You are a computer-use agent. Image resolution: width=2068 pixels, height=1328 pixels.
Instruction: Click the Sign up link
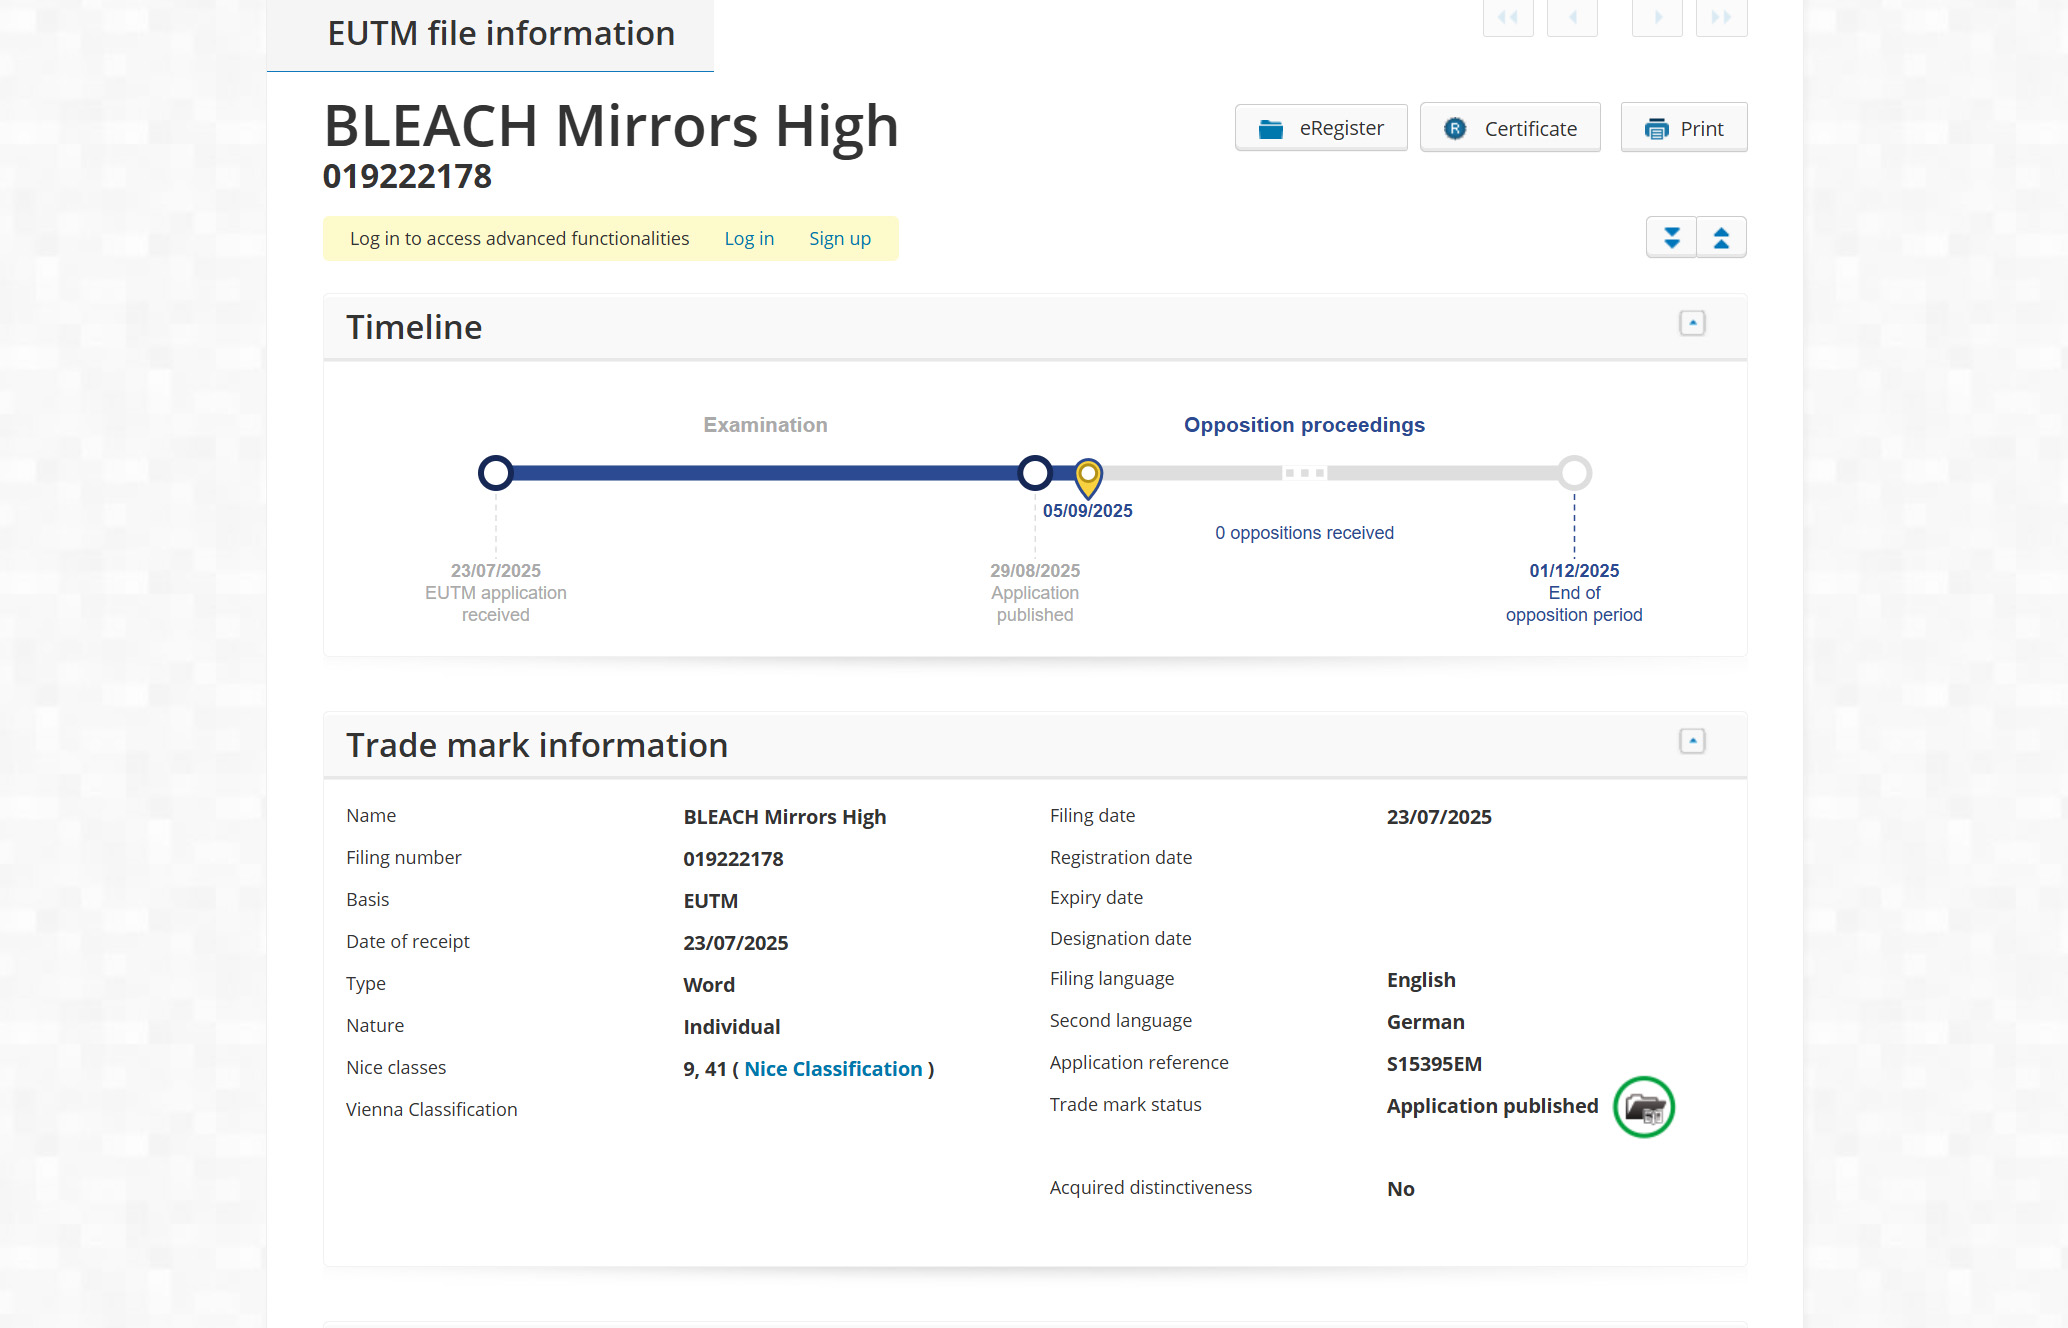tap(840, 239)
